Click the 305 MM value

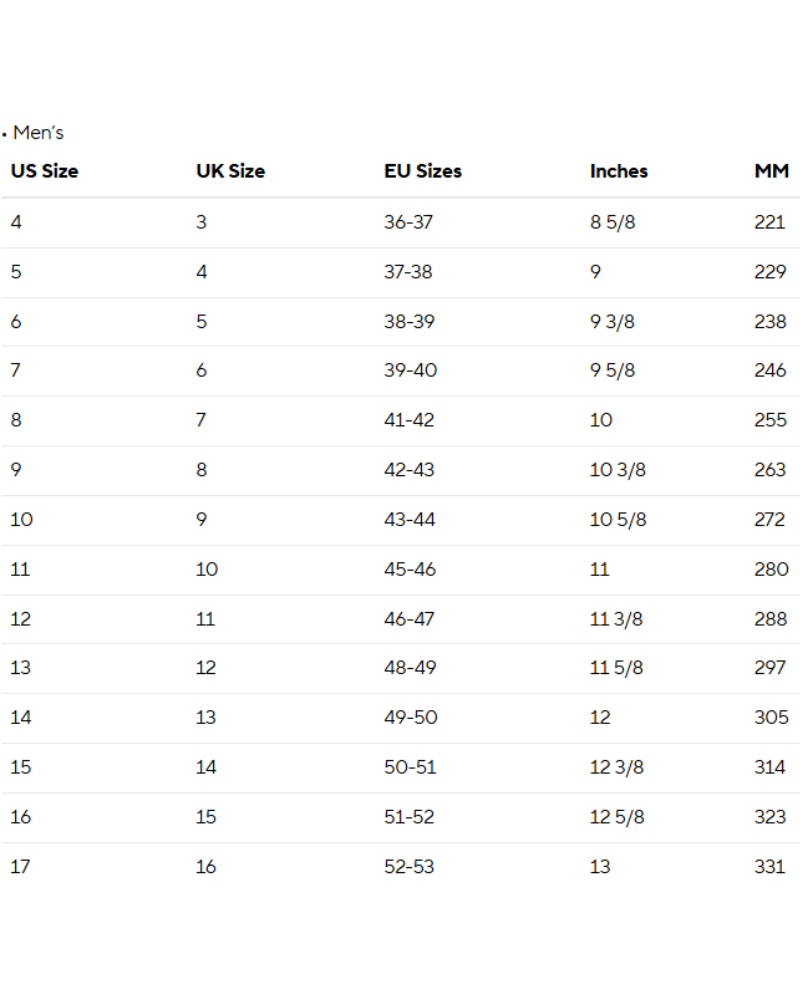[x=770, y=717]
